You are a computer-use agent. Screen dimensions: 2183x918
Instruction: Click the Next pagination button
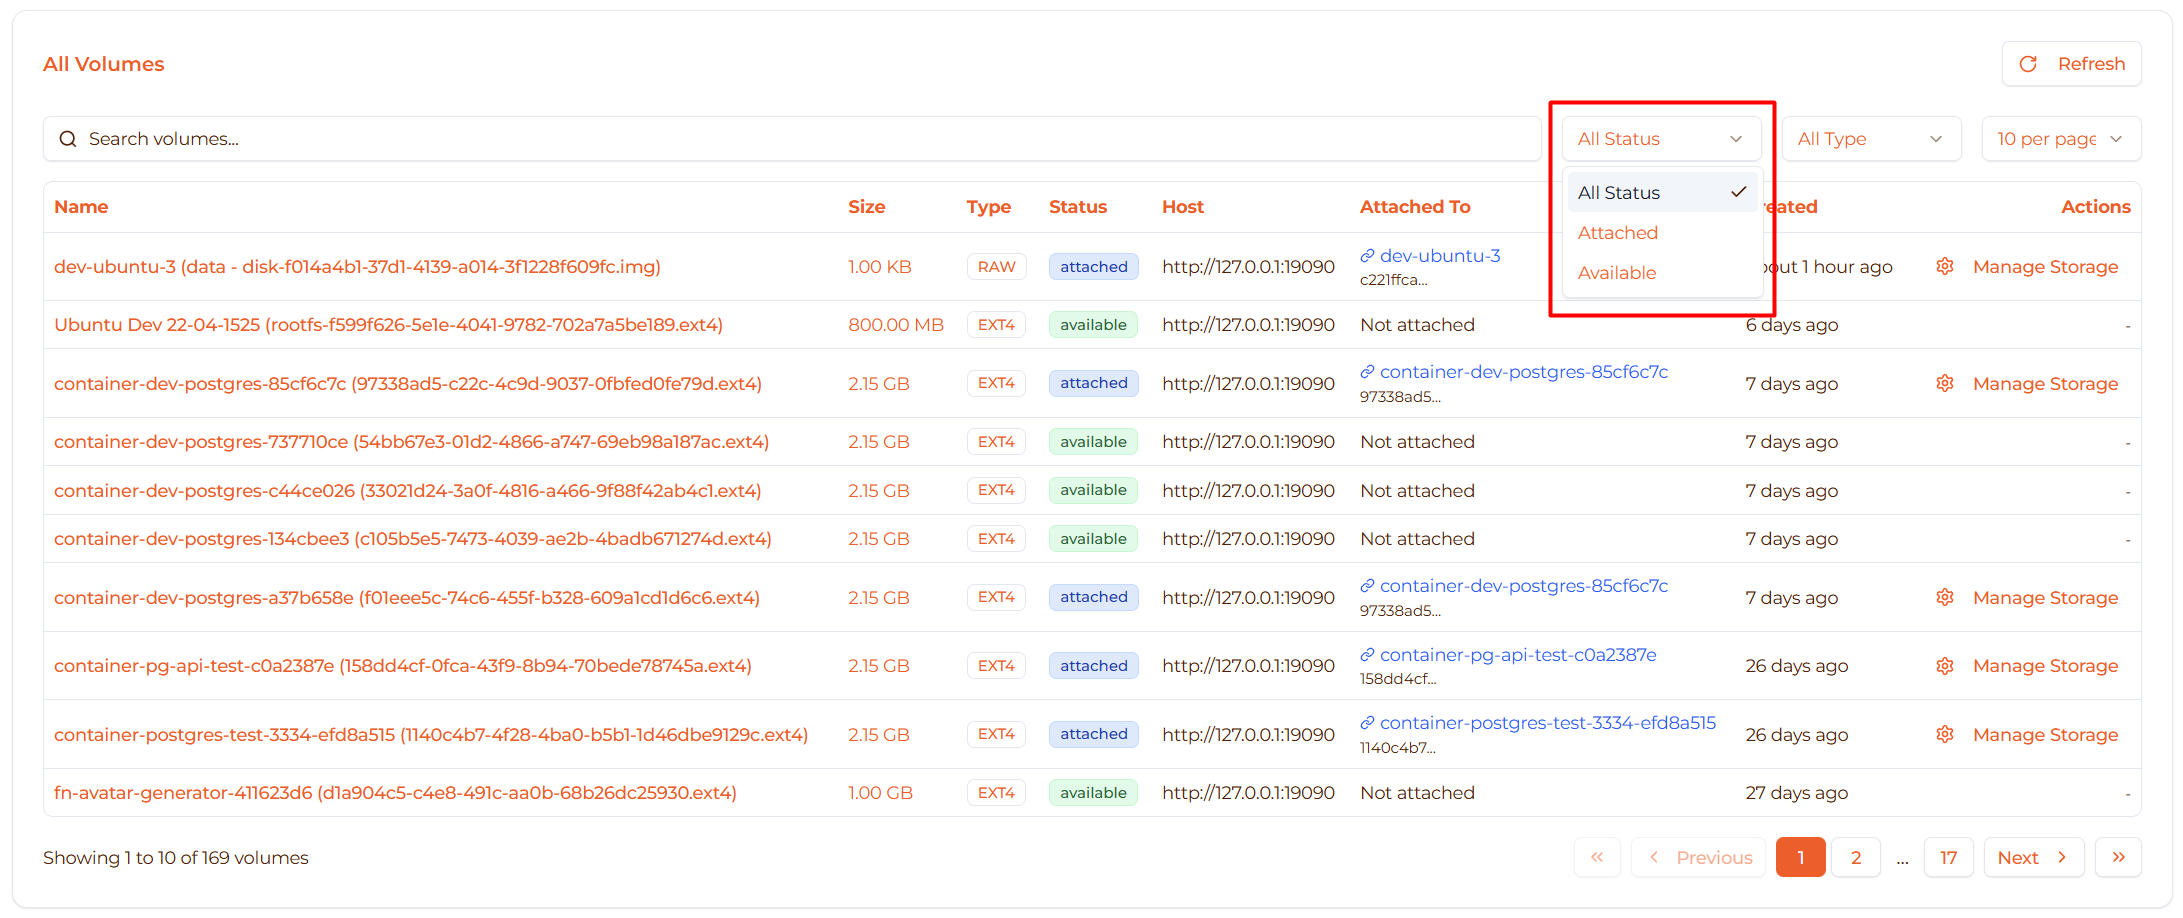[2033, 857]
